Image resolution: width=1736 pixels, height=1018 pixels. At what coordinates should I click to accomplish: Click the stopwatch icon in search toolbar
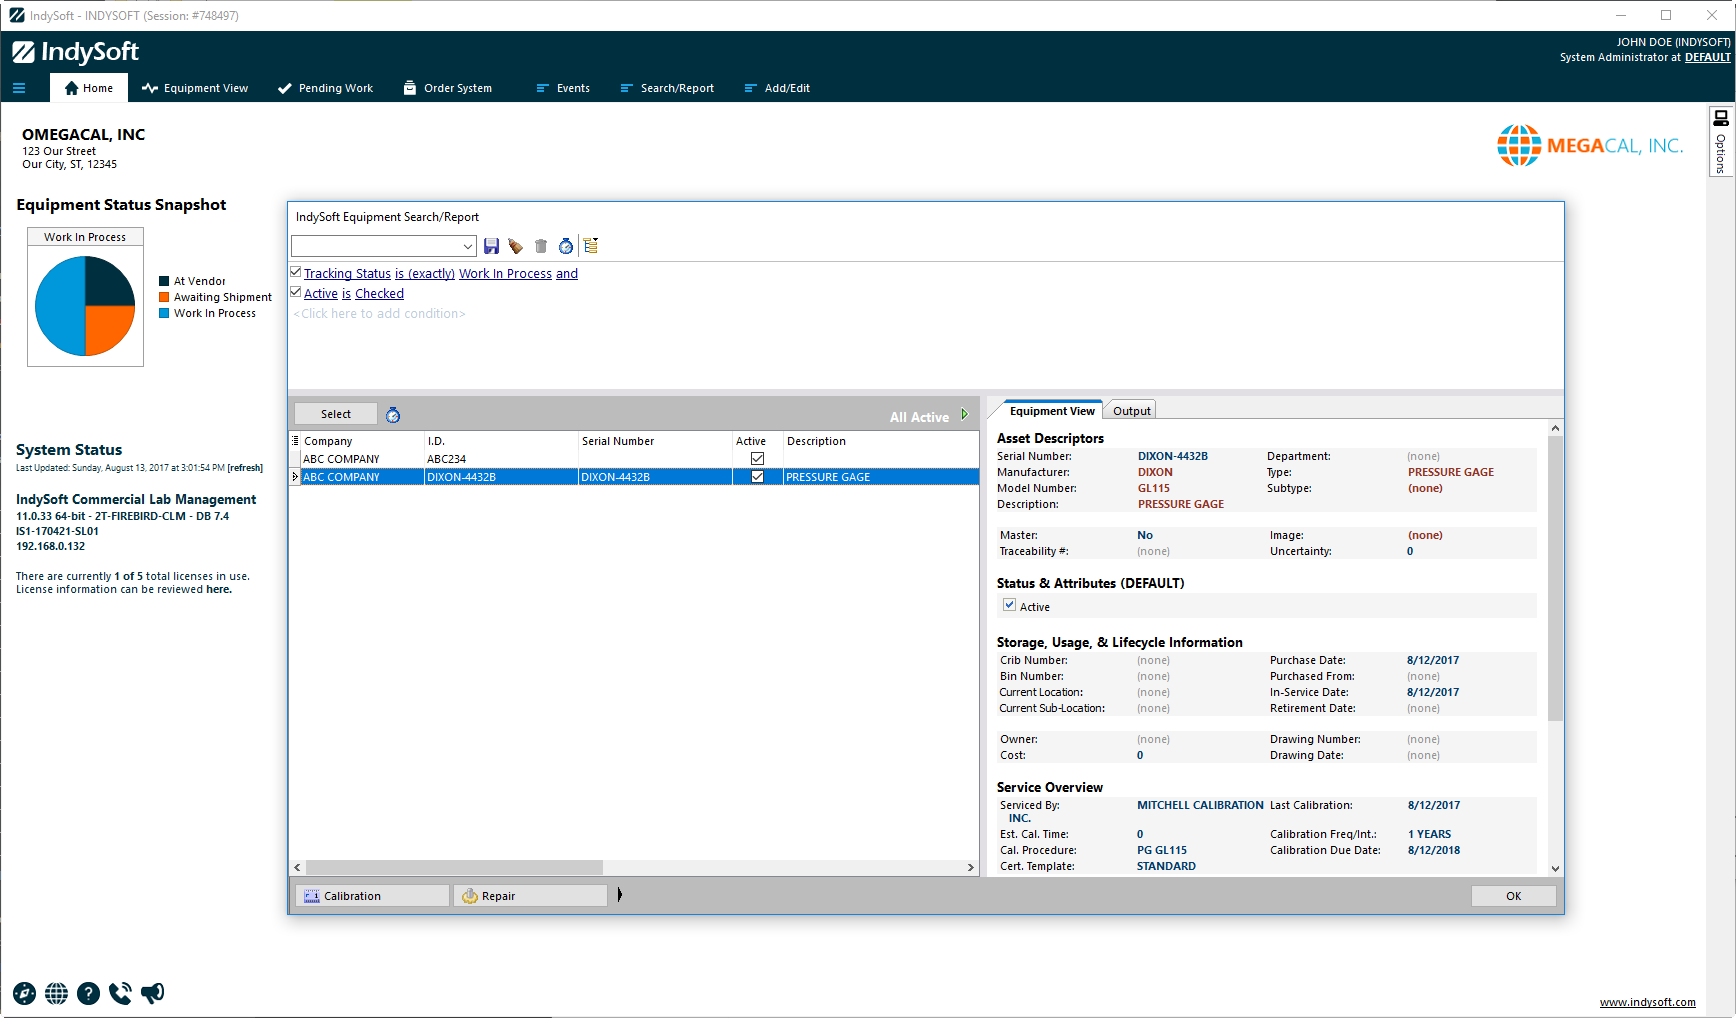(566, 246)
